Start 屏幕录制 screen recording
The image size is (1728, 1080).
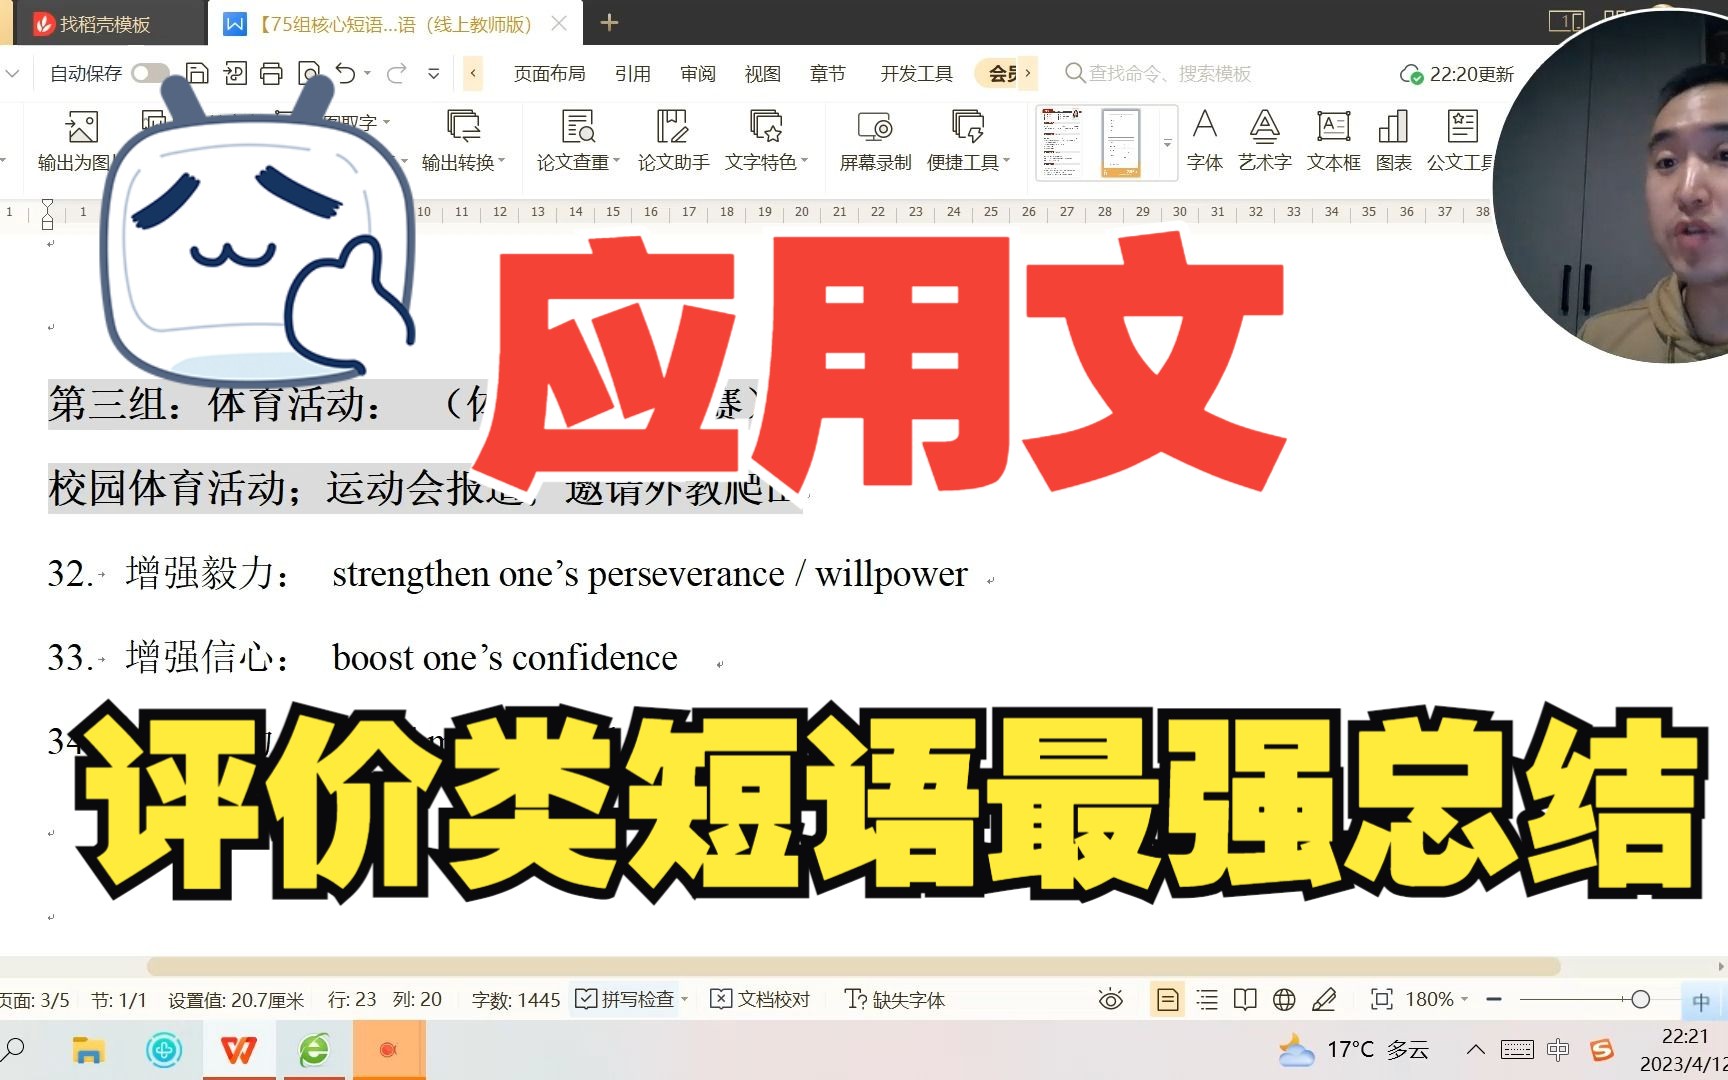874,140
